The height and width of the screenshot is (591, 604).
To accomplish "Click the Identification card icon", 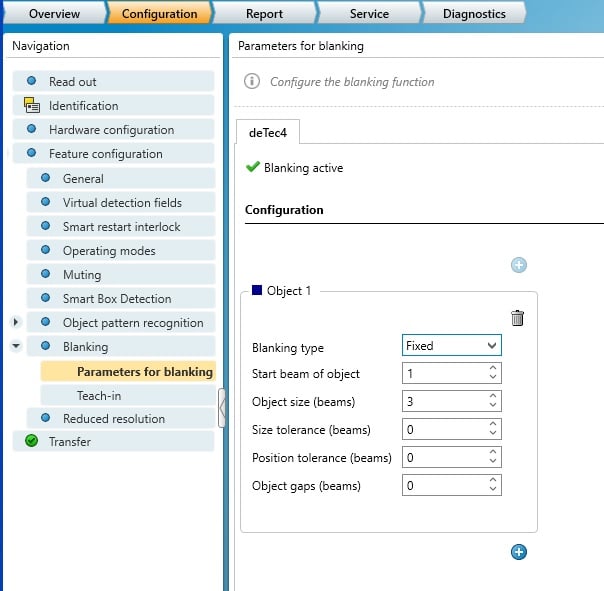I will click(x=32, y=105).
